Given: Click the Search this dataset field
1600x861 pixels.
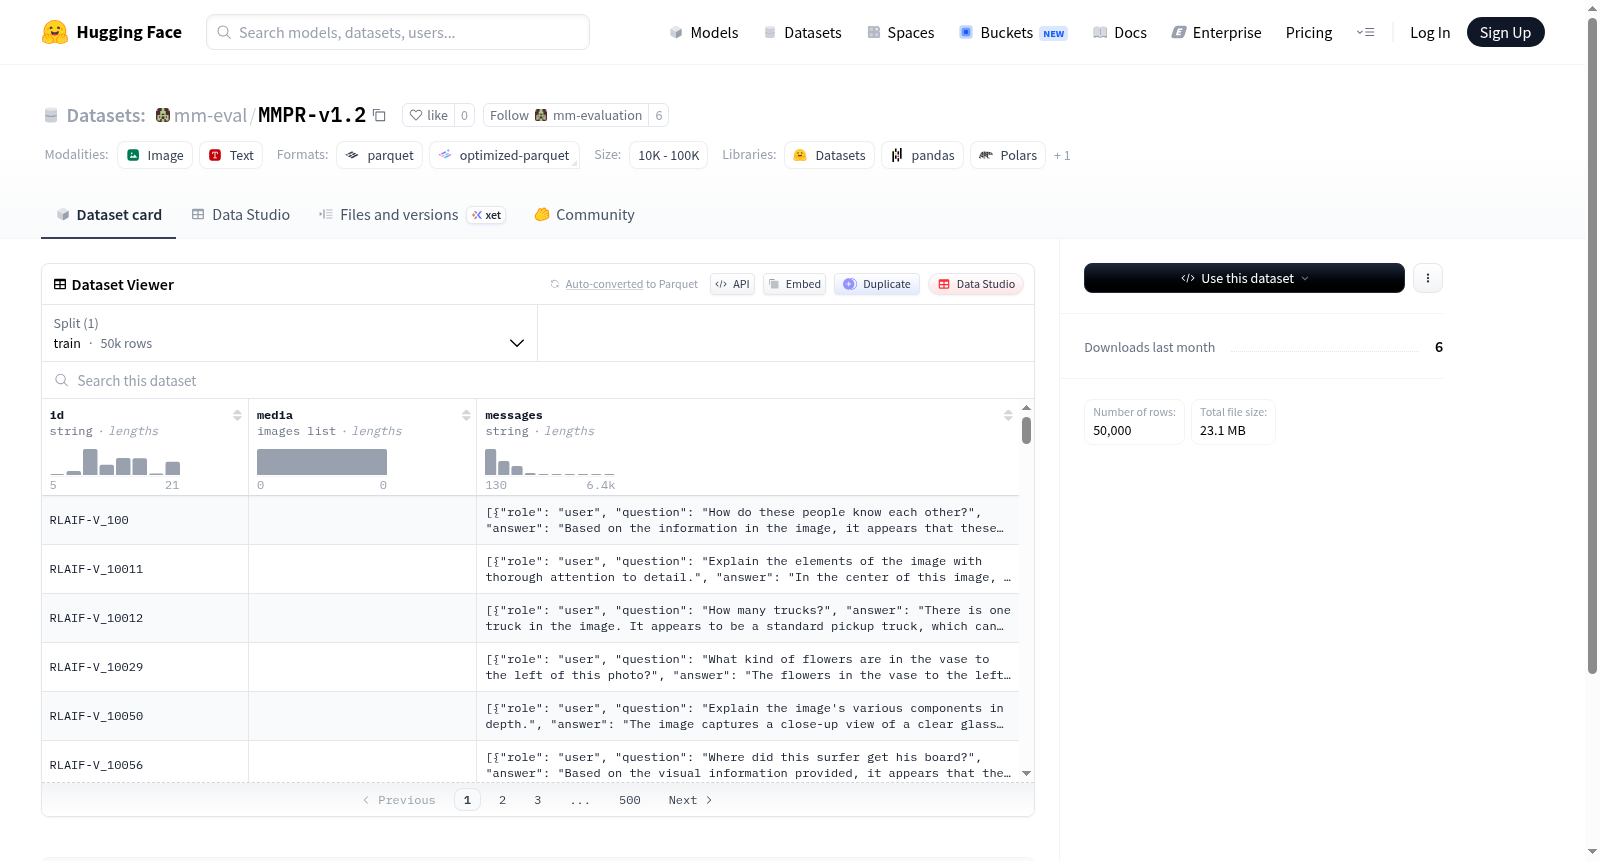Looking at the screenshot, I should coord(538,380).
